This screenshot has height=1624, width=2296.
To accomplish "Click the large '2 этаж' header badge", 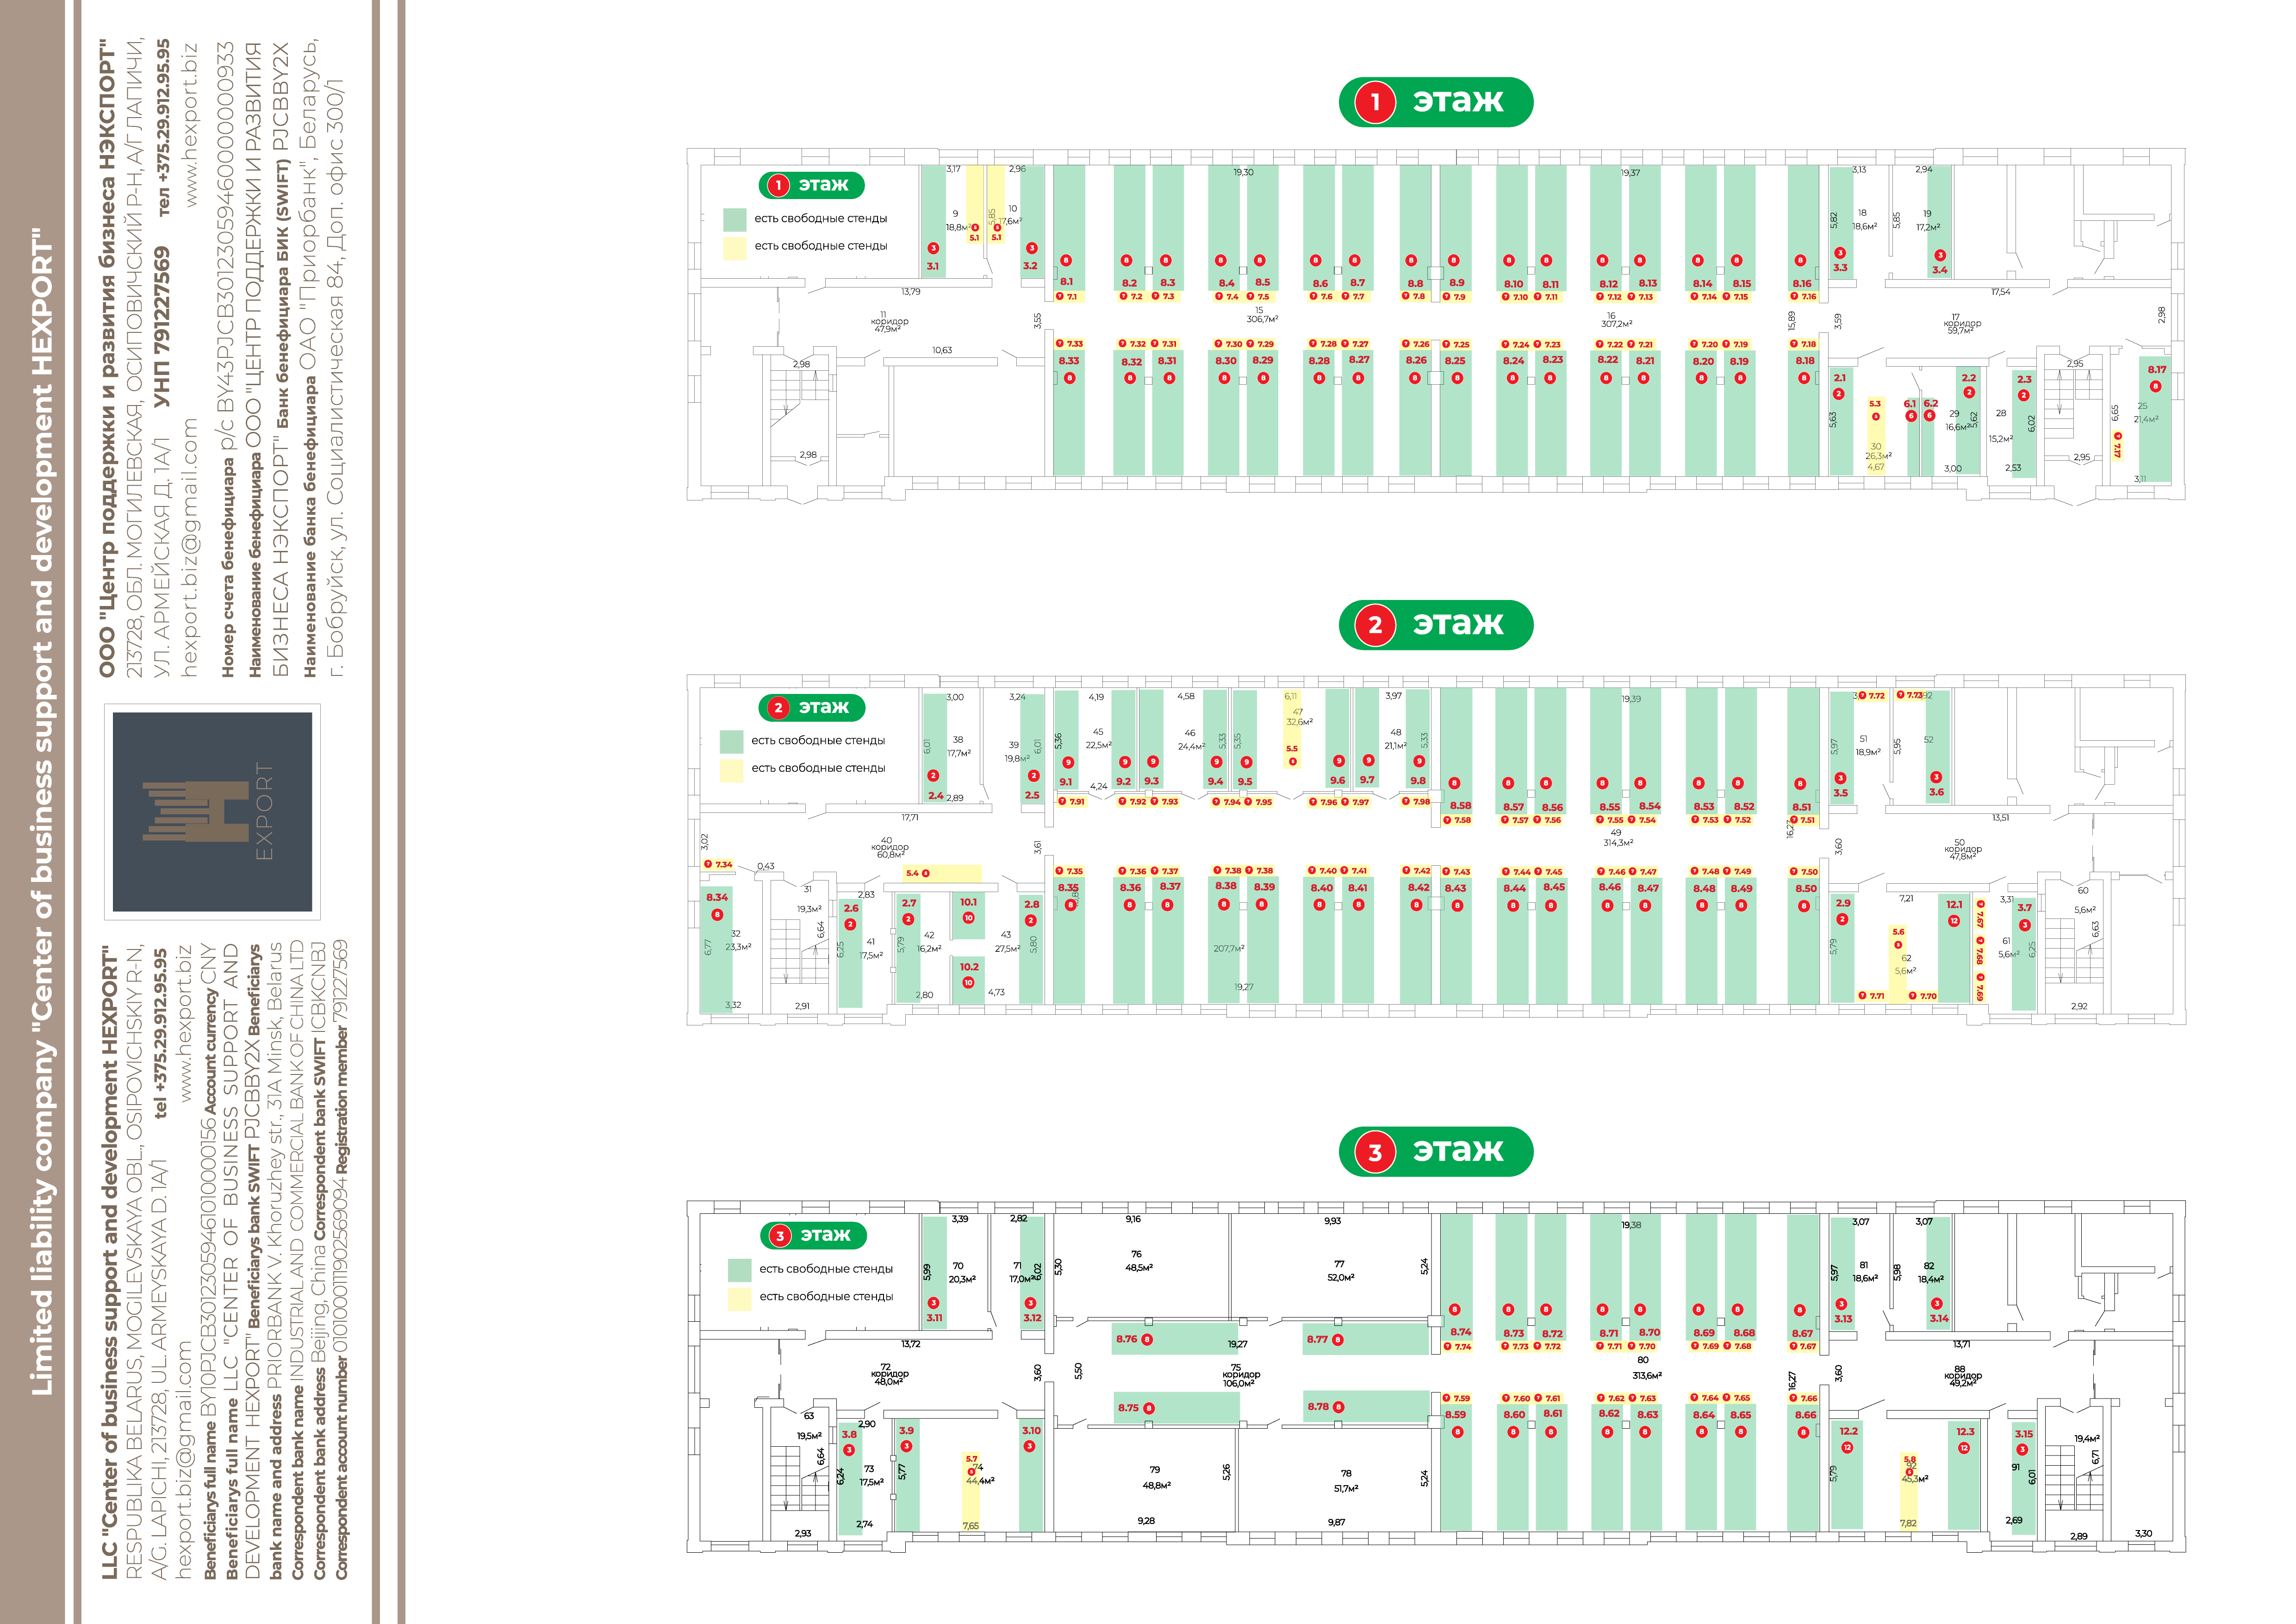I will pos(1435,625).
